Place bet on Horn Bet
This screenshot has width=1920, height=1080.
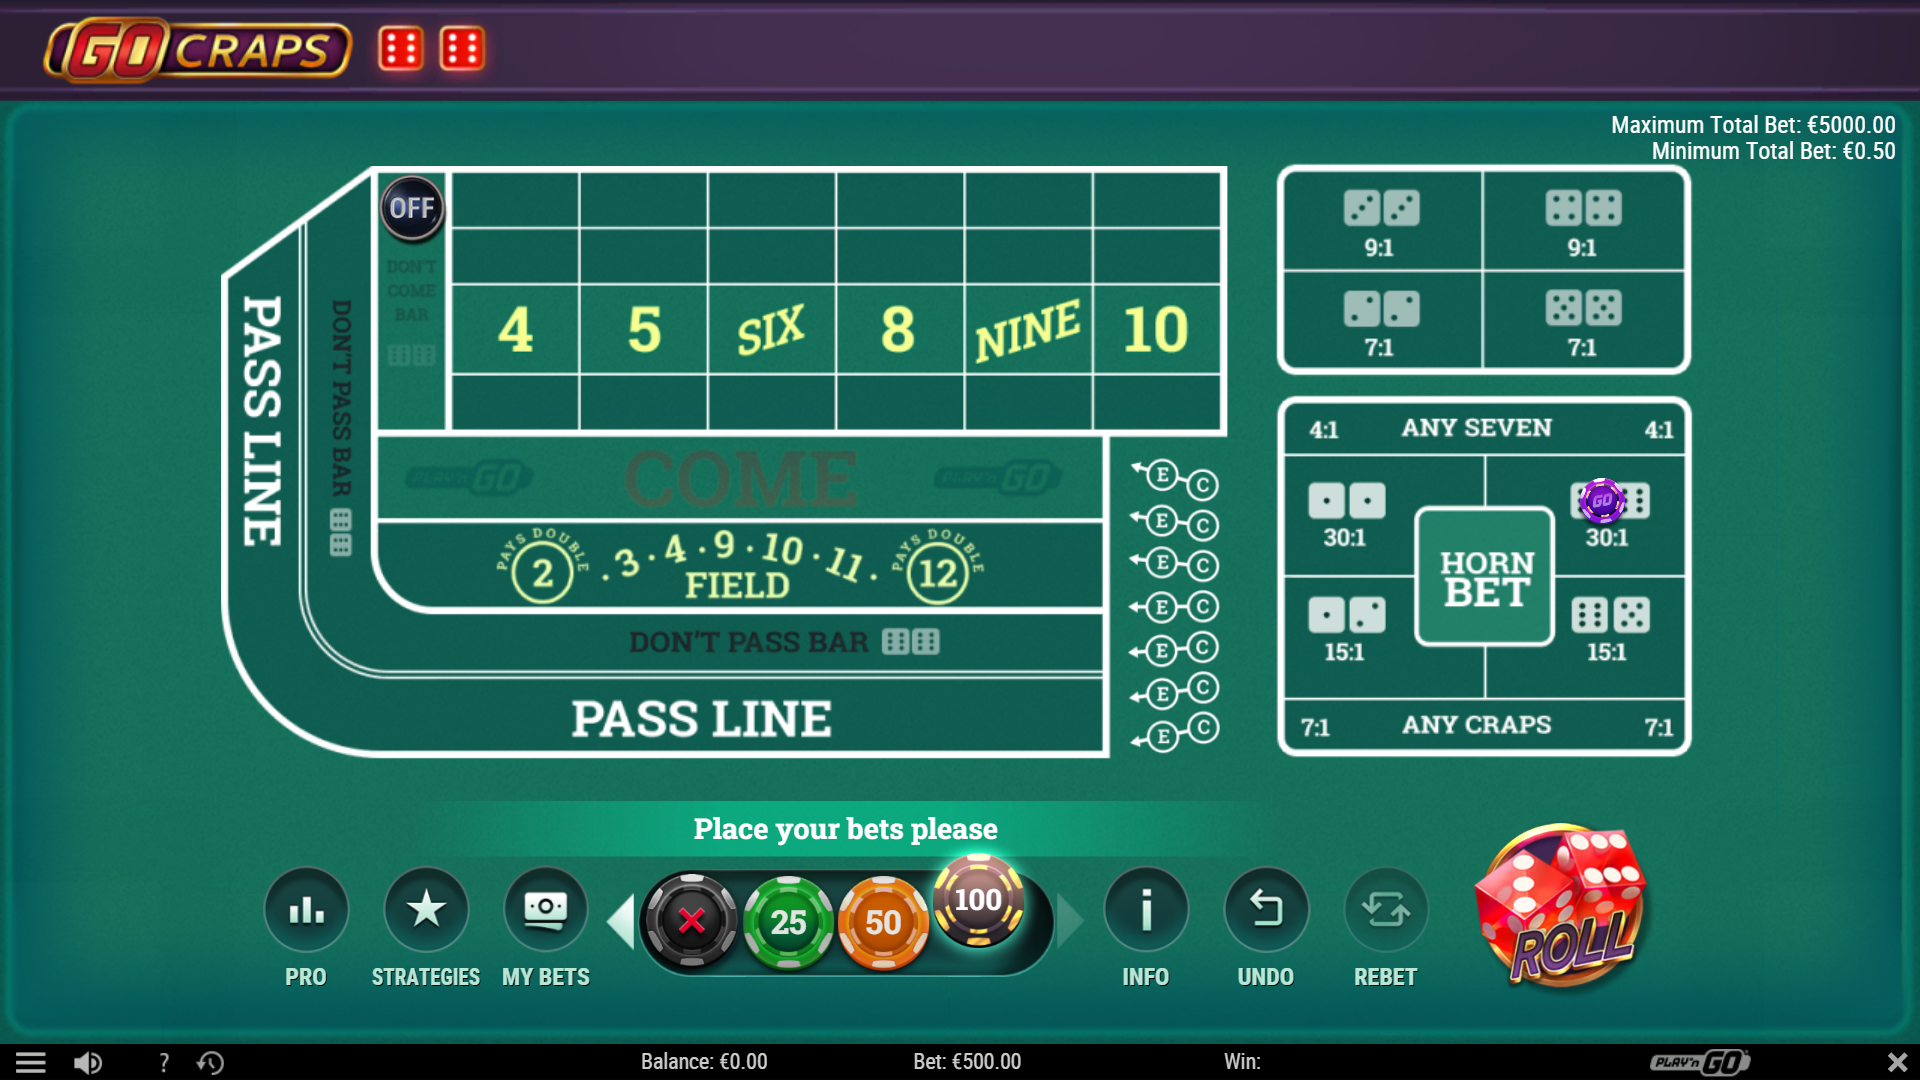click(1485, 577)
